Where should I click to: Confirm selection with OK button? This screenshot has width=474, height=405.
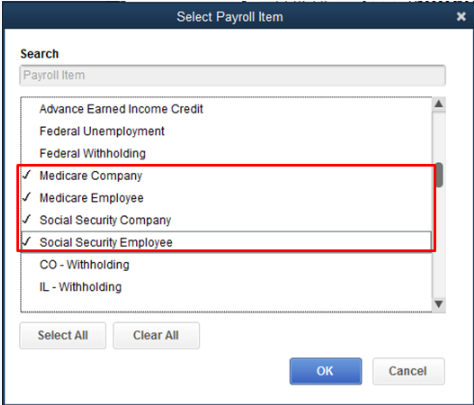(326, 371)
